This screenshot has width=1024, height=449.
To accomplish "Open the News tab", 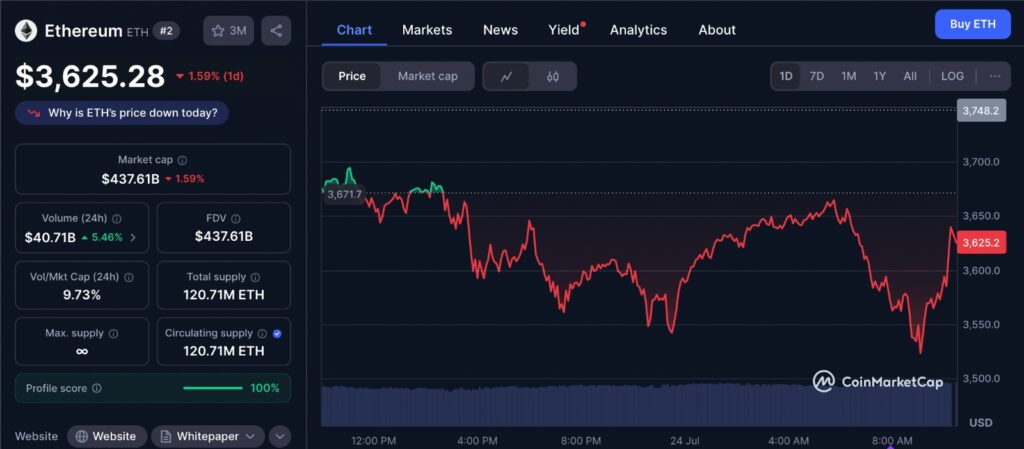I will [x=500, y=30].
